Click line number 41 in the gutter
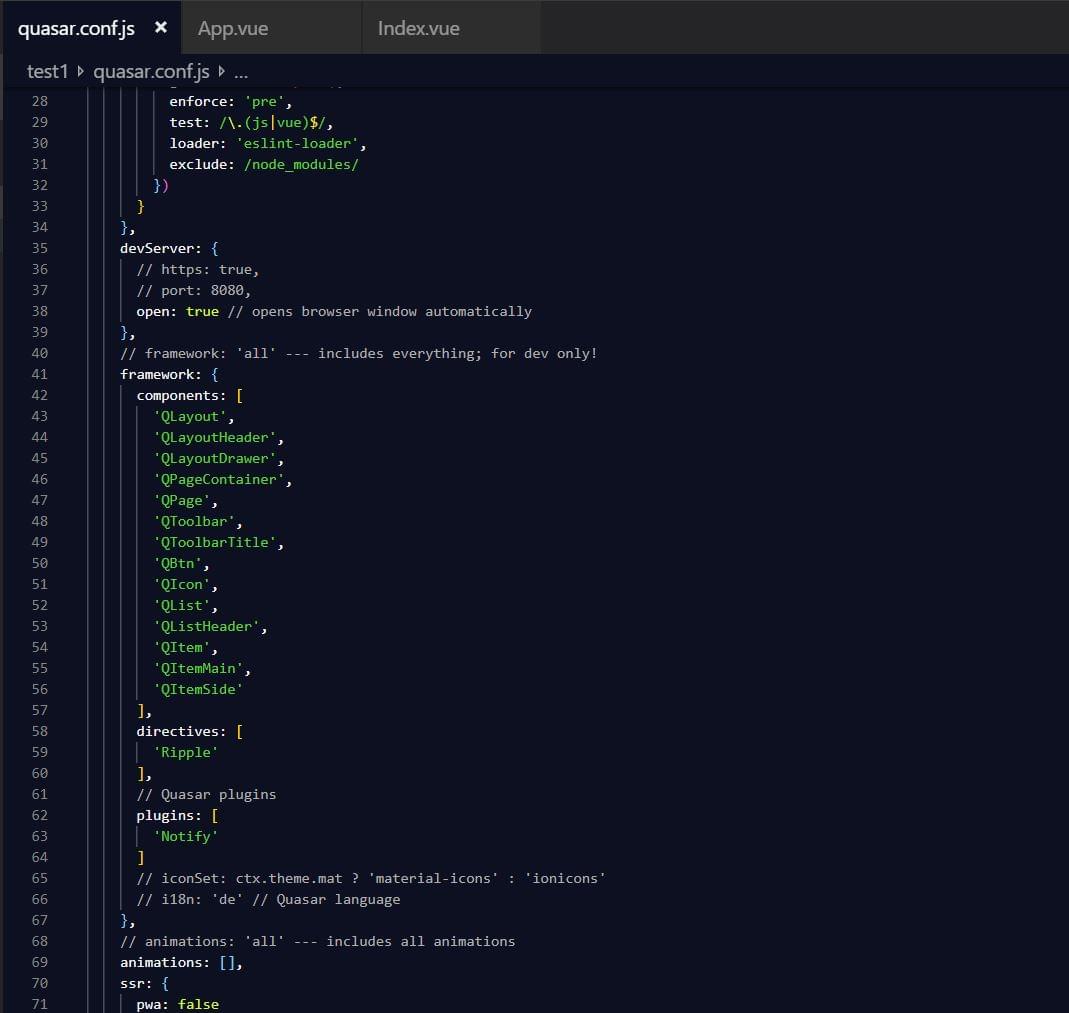Screen dimensions: 1069x1013 point(39,374)
